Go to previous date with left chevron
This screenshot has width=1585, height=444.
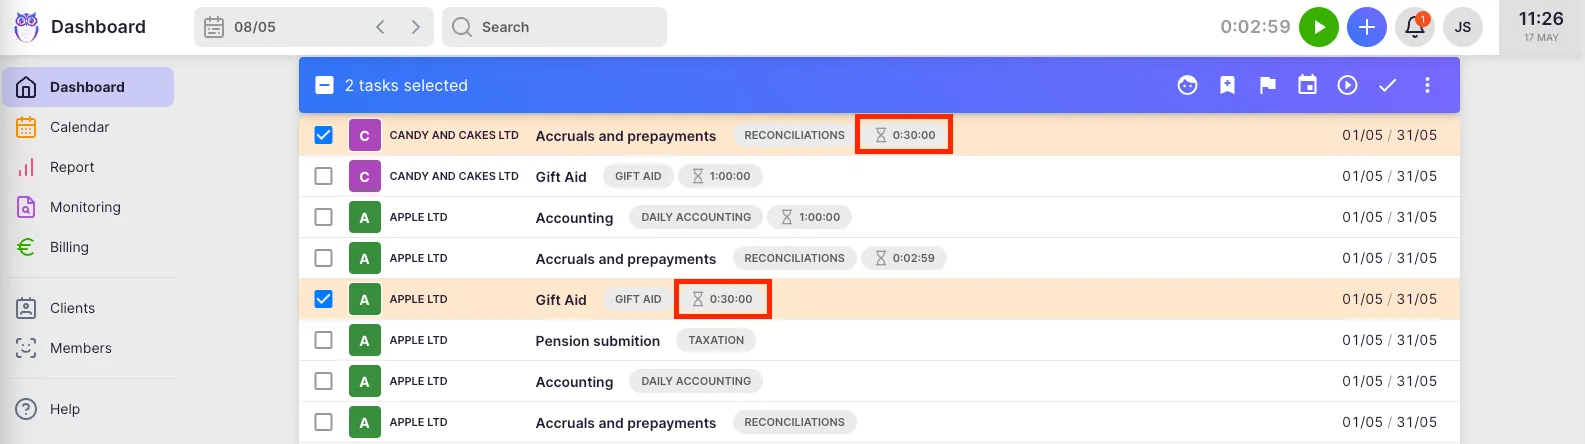380,27
